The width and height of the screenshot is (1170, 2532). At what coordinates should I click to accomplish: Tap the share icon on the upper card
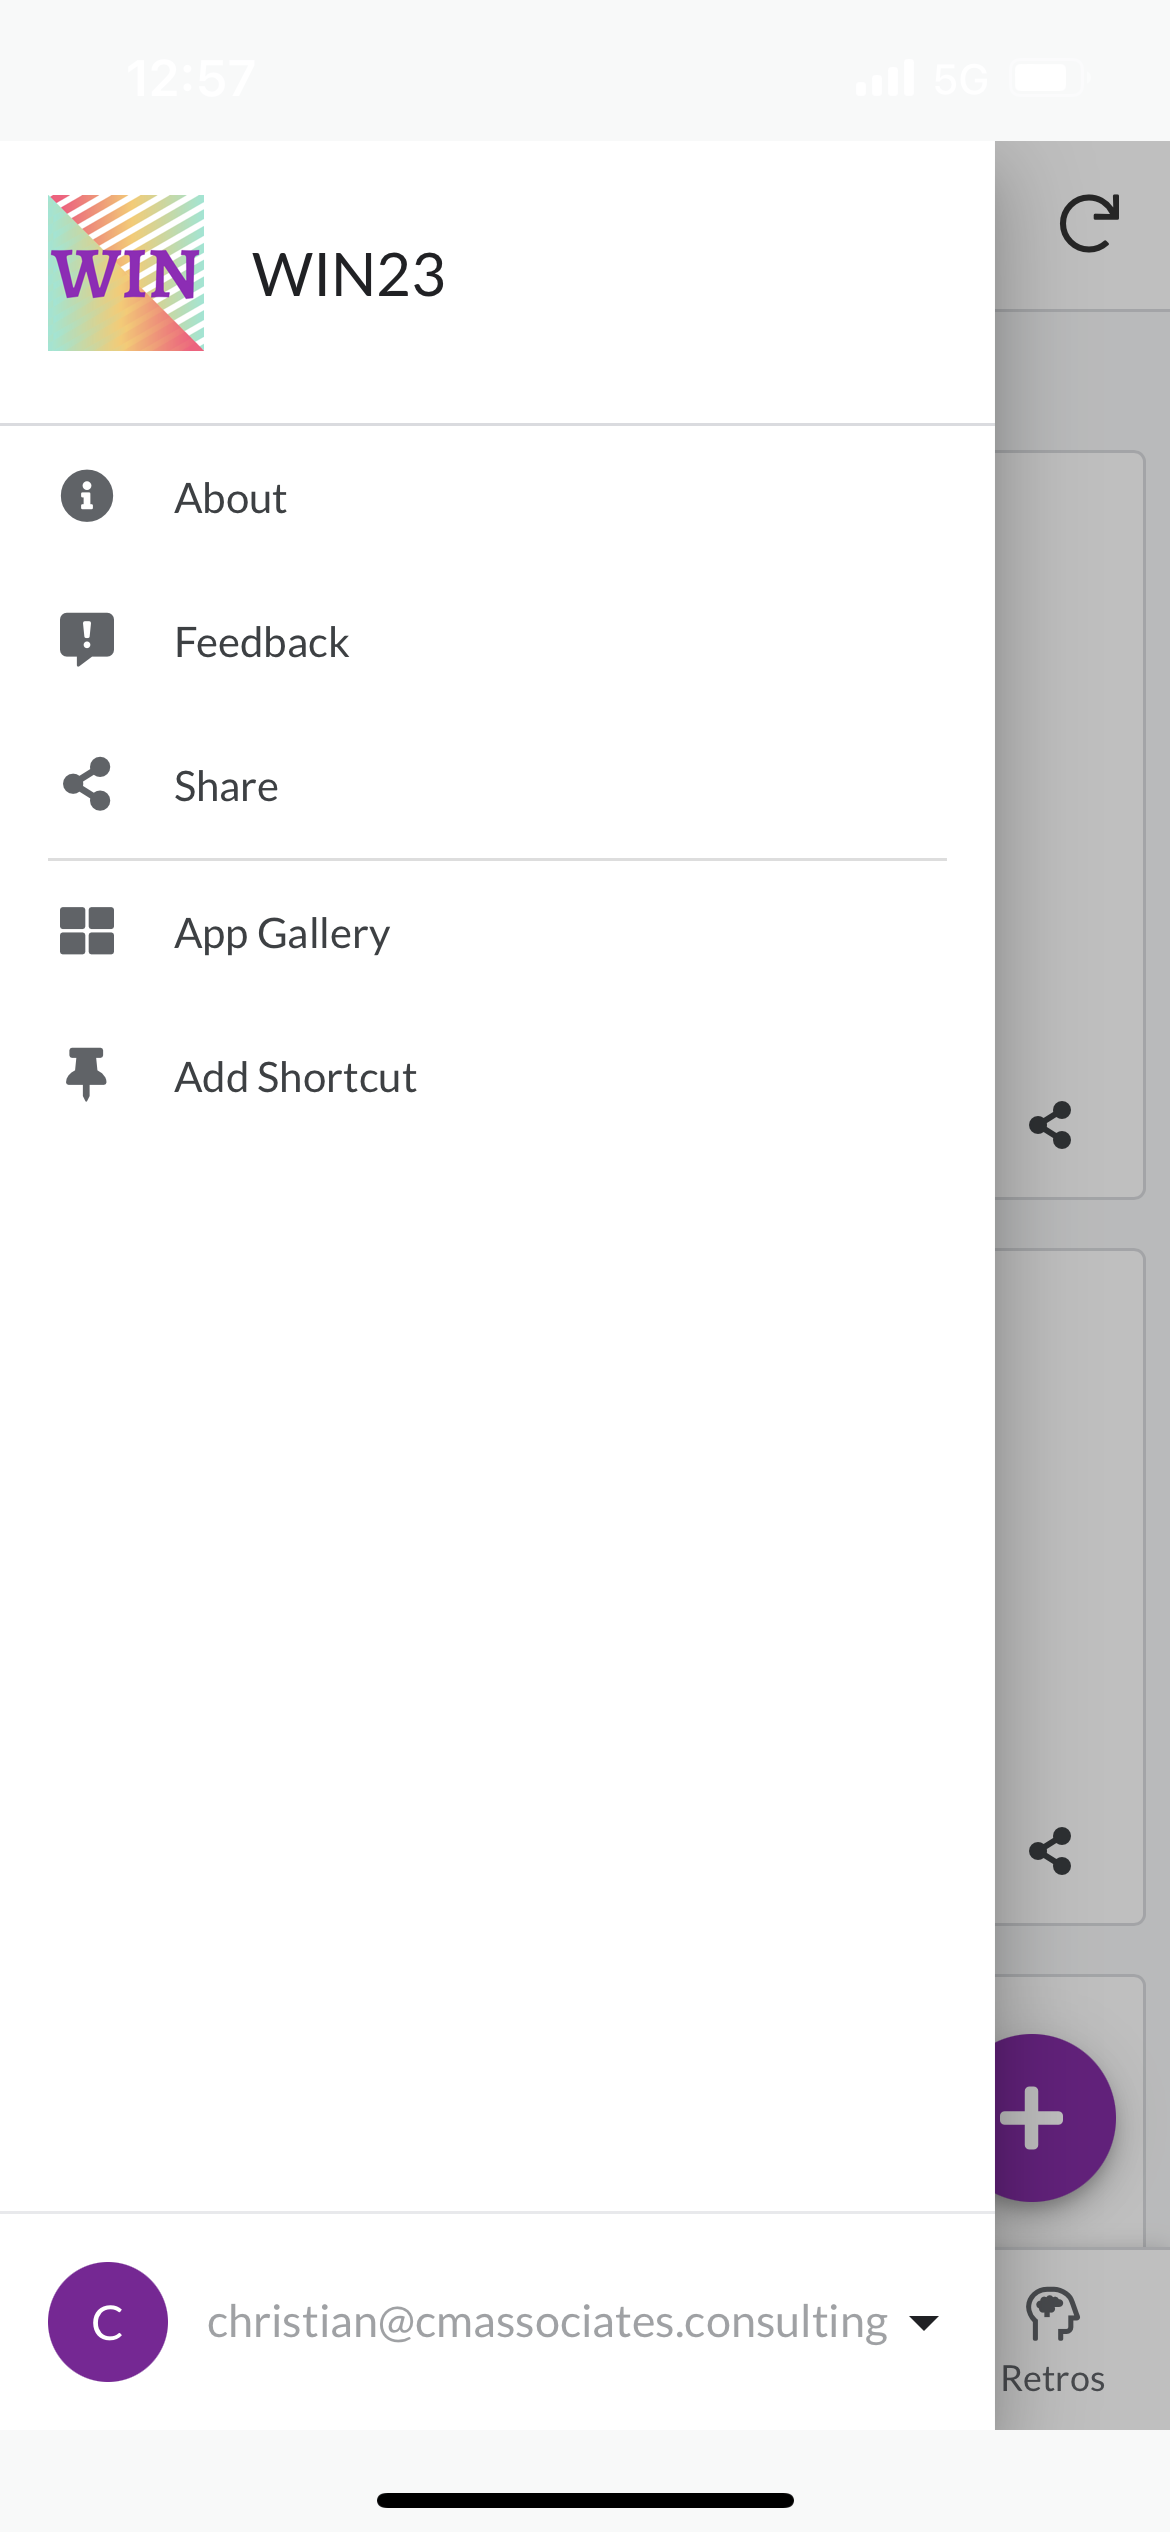click(1050, 1126)
